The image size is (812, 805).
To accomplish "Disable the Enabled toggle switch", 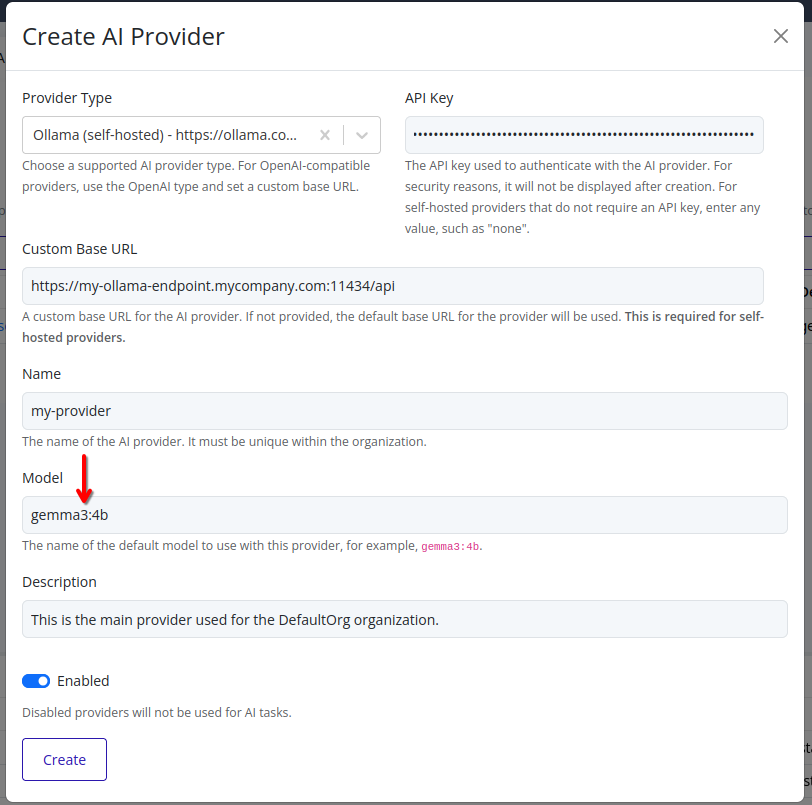I will (x=36, y=681).
